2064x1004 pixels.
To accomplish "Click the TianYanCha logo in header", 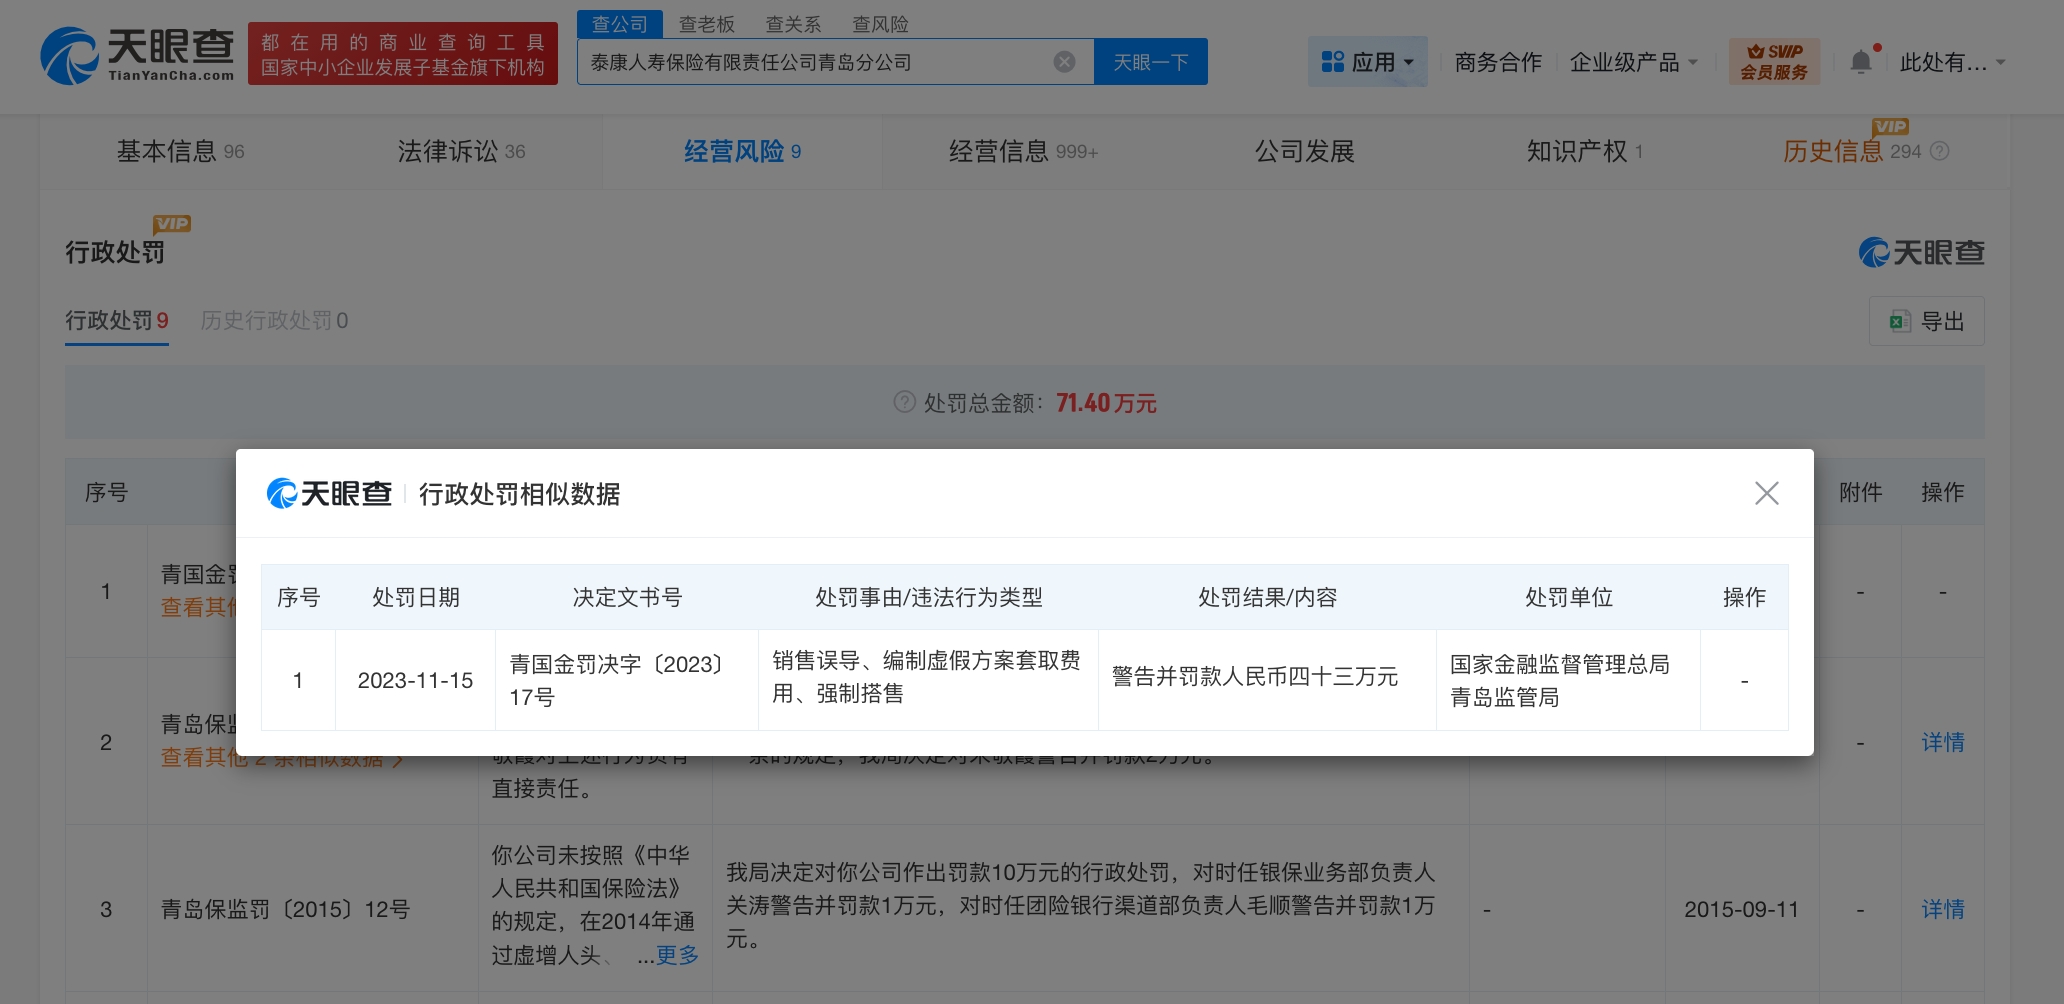I will [137, 56].
